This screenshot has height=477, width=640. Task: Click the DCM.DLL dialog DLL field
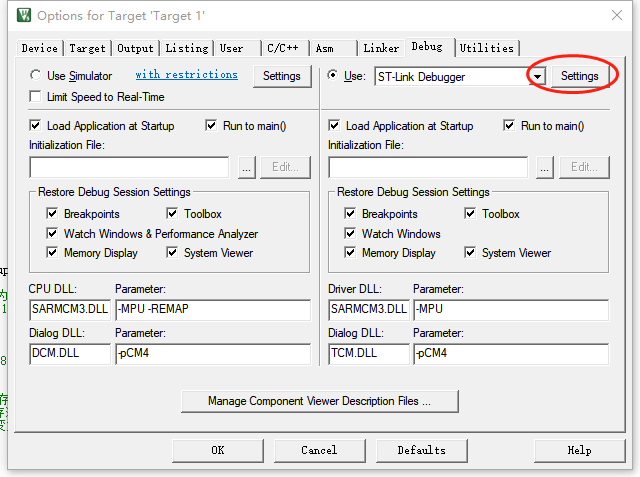tap(70, 353)
